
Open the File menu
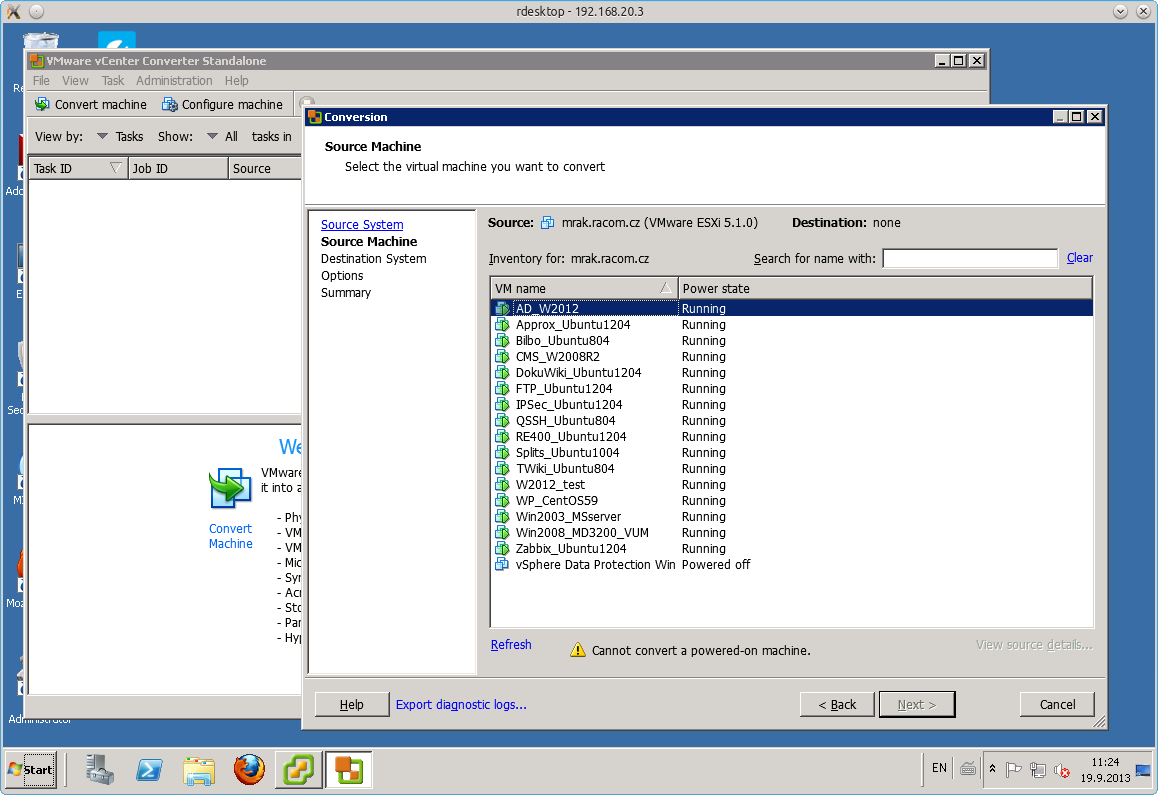[41, 81]
